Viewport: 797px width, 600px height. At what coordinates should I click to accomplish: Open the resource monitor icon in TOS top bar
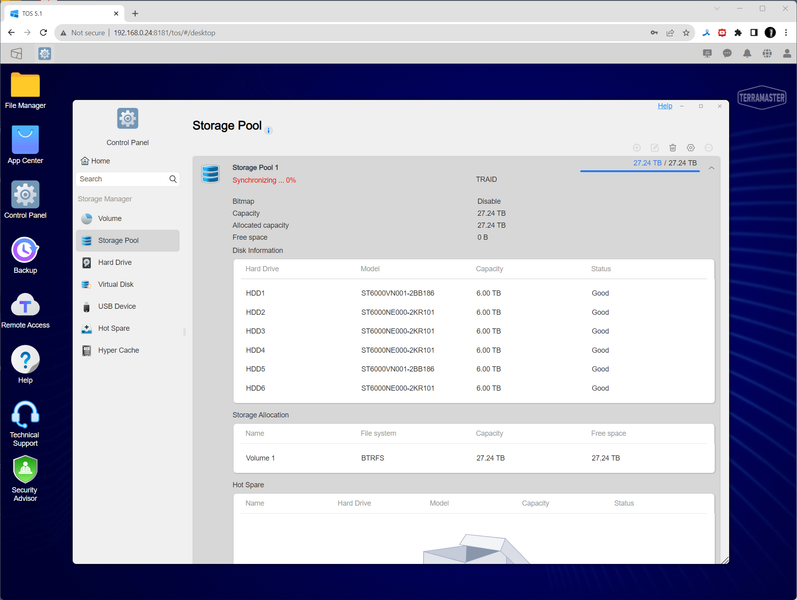point(707,53)
